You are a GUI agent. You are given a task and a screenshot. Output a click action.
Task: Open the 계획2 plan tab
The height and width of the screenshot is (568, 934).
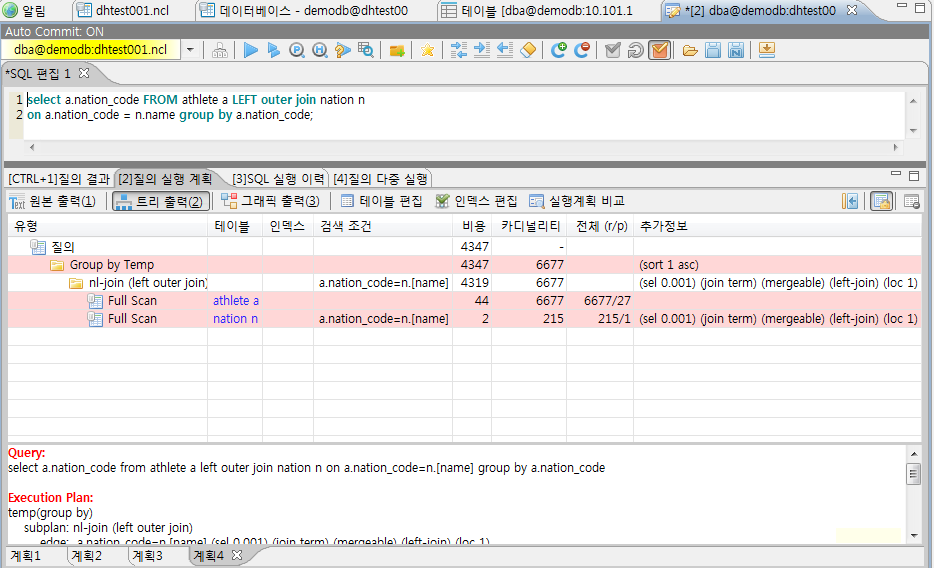86,555
